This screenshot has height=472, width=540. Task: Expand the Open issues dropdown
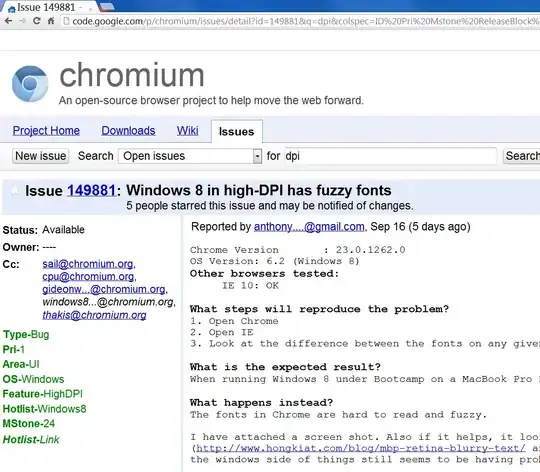point(190,156)
